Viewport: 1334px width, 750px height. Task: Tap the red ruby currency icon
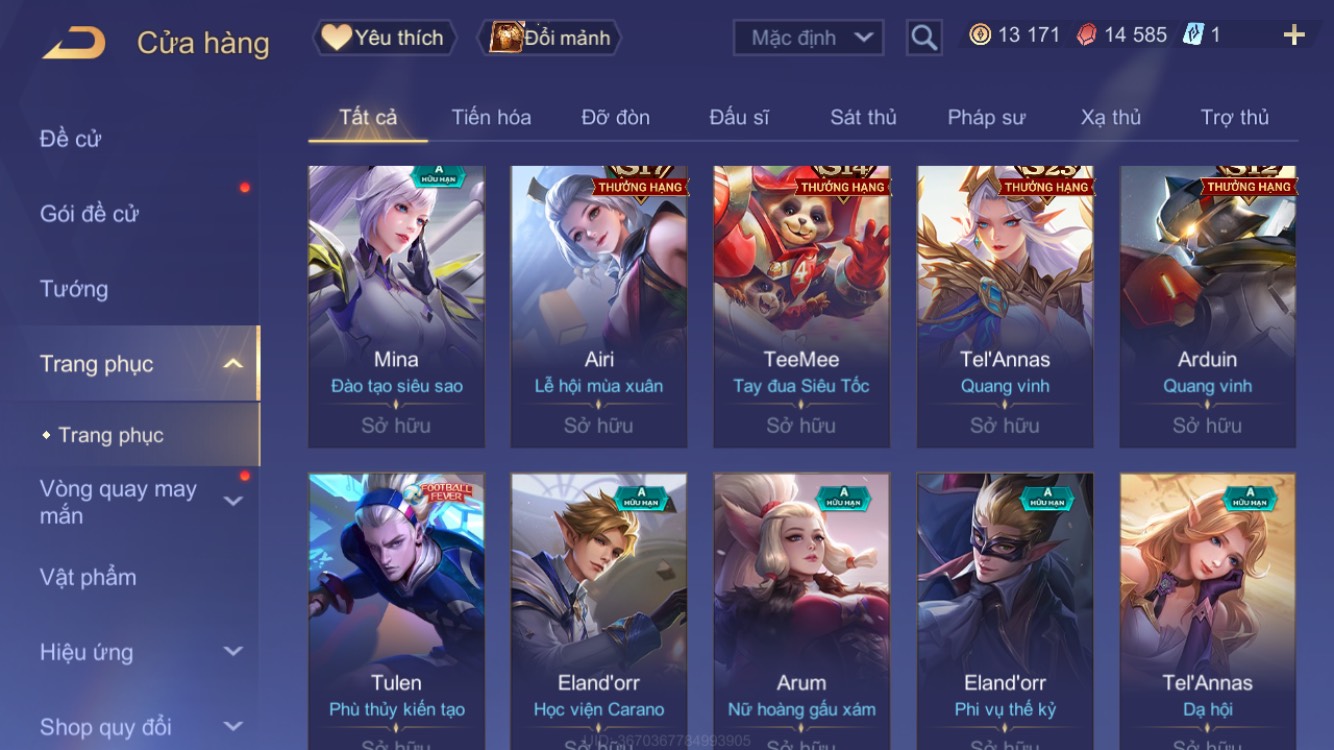tap(1086, 35)
